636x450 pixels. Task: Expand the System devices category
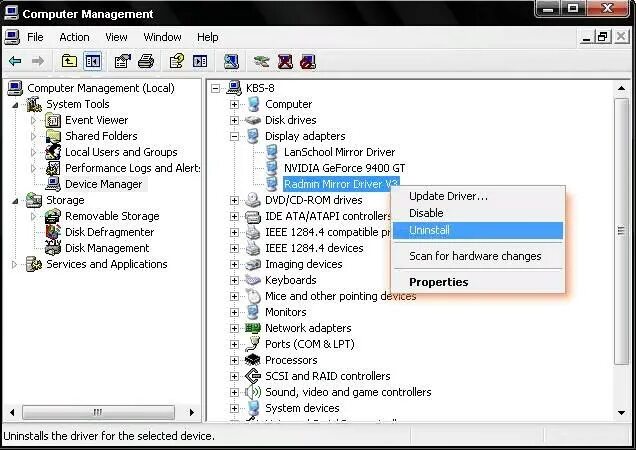pos(234,408)
